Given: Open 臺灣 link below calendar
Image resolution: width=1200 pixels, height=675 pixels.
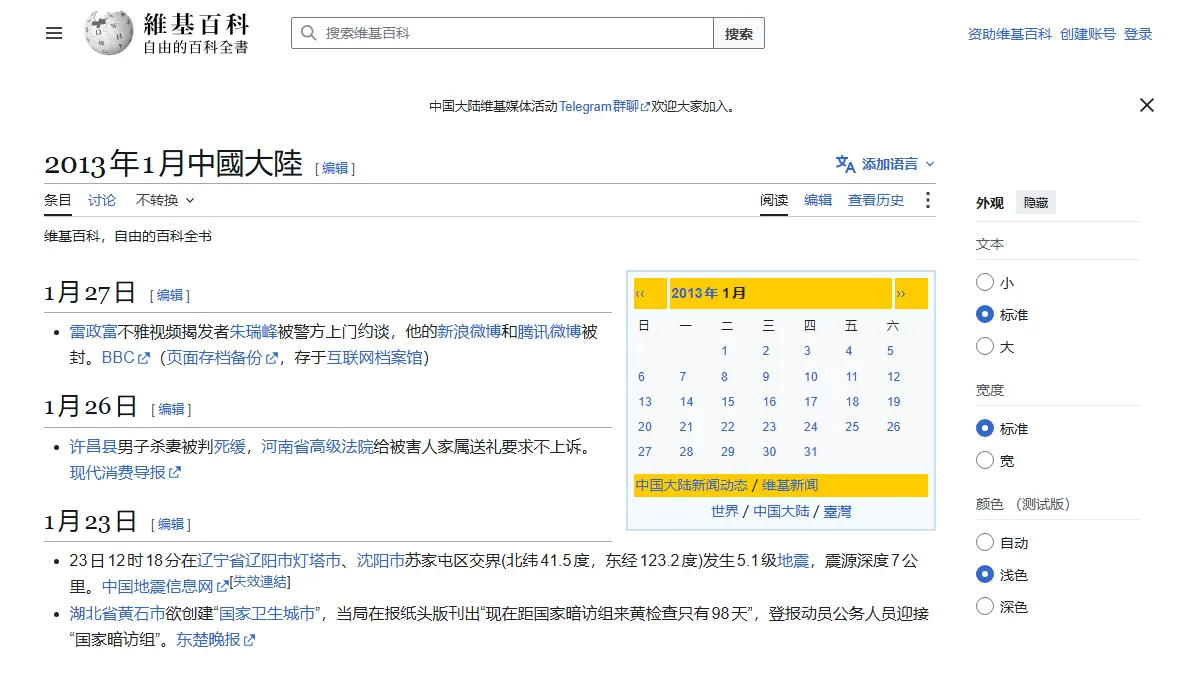Looking at the screenshot, I should point(837,512).
